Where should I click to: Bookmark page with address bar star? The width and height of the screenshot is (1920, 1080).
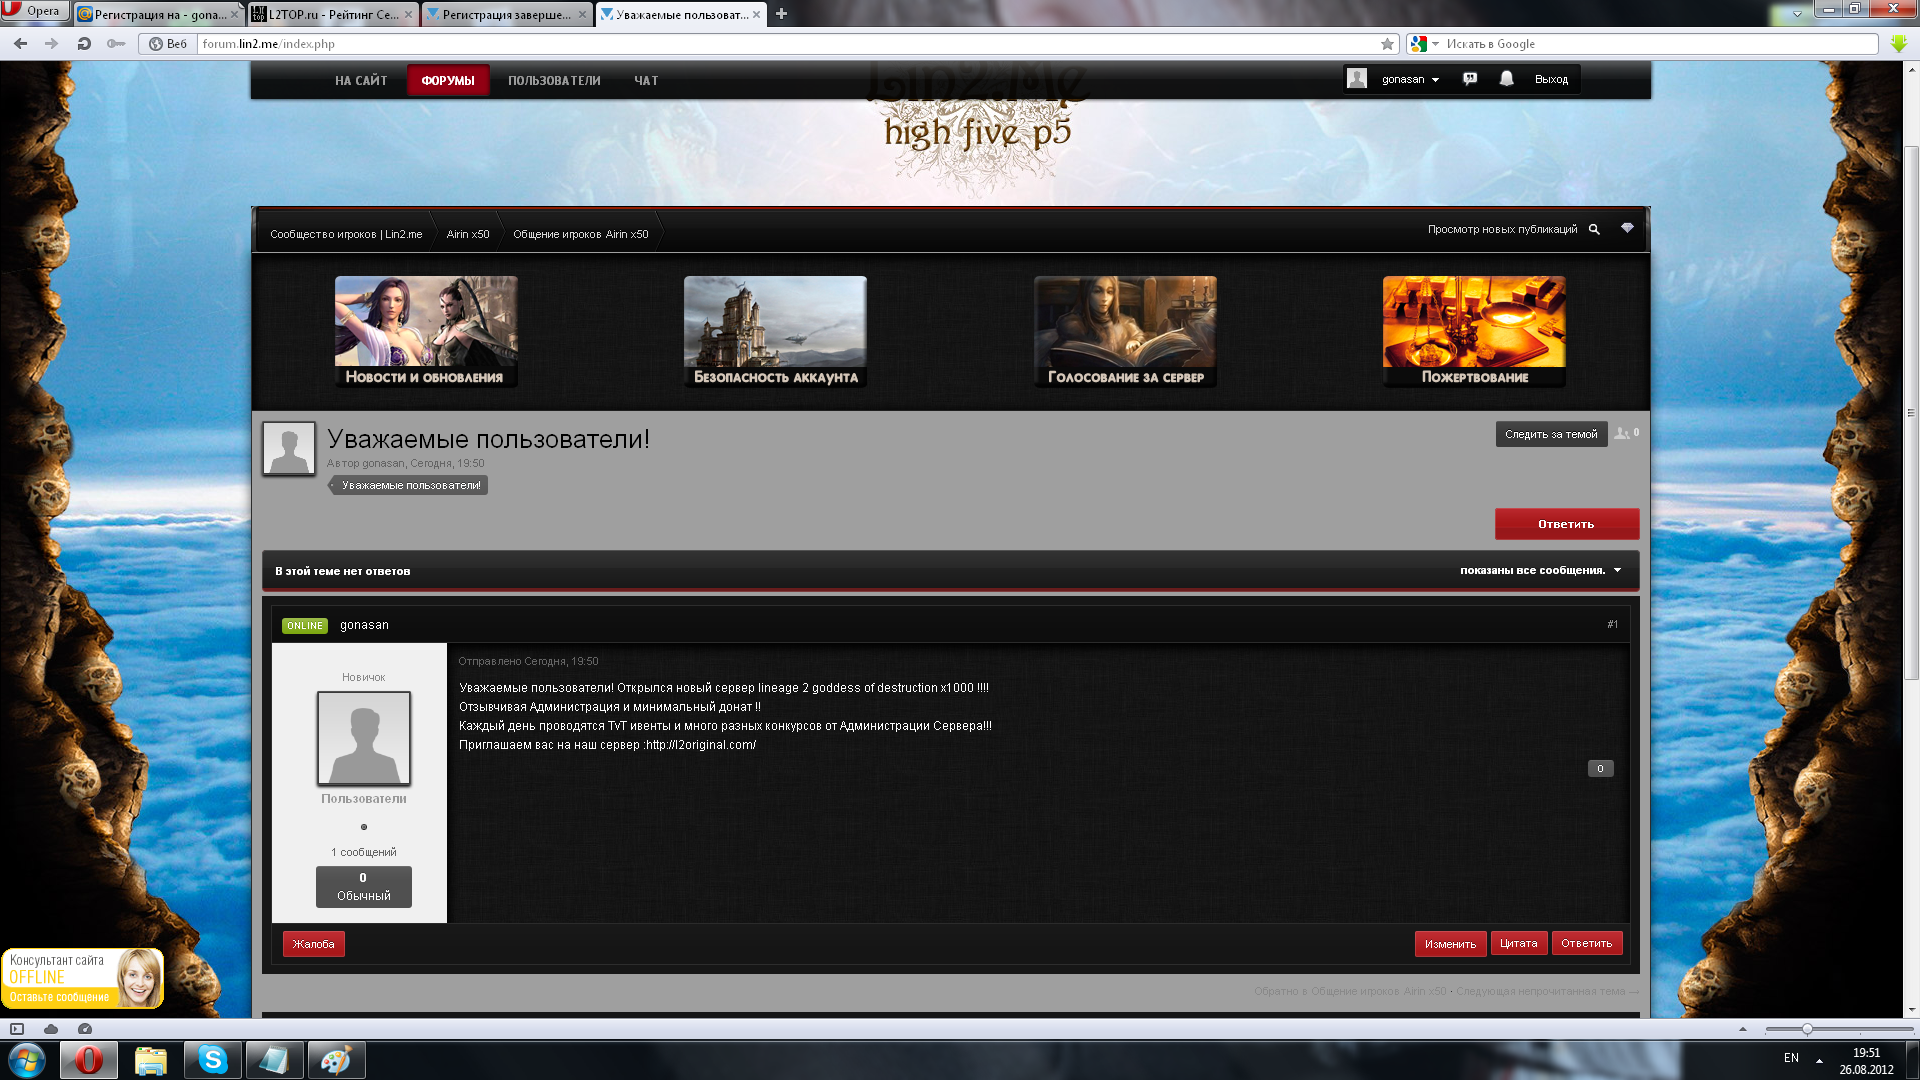coord(1387,44)
